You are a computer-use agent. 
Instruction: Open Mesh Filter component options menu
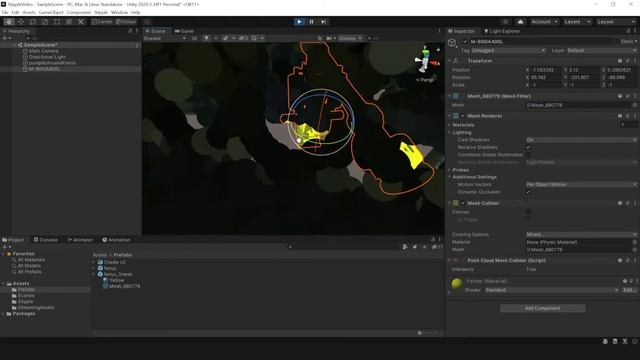click(x=635, y=96)
